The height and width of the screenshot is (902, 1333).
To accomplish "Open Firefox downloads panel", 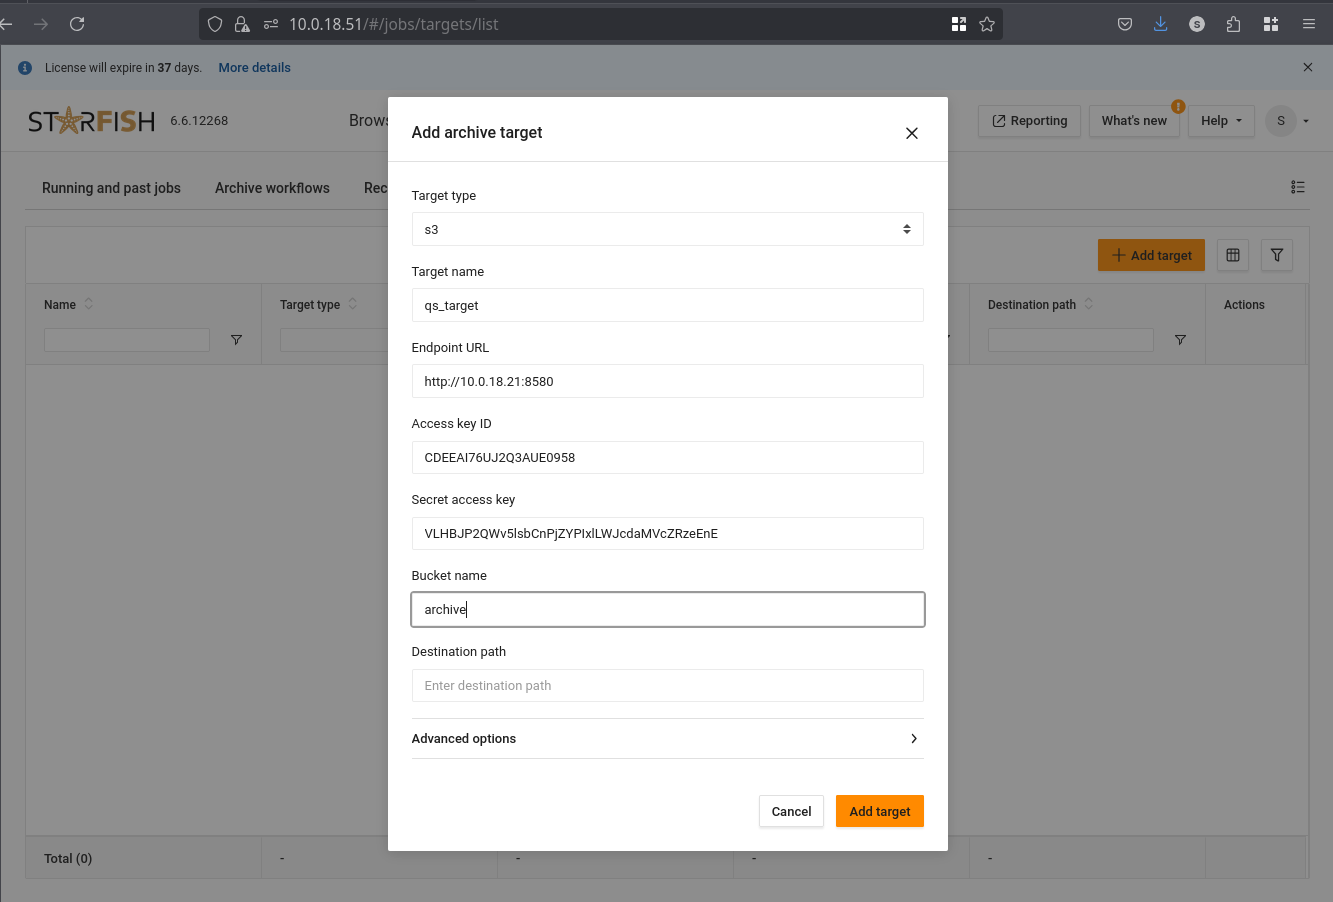I will click(x=1160, y=24).
